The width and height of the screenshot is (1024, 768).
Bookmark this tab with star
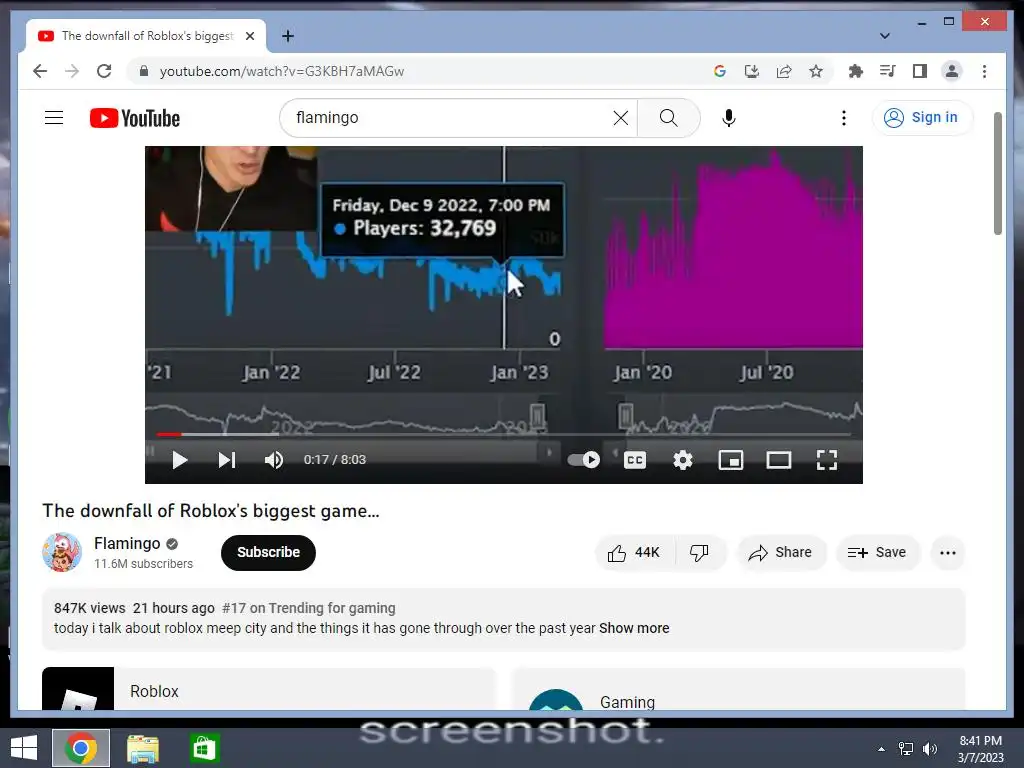[x=816, y=71]
